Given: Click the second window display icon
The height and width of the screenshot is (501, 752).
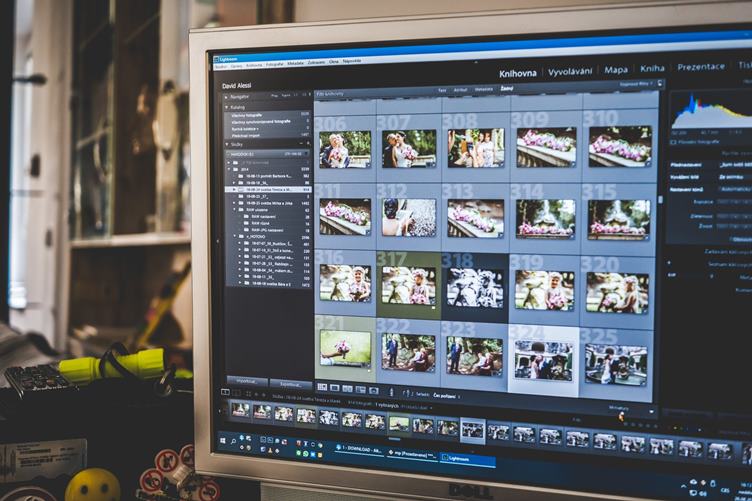Looking at the screenshot, I should 236,393.
